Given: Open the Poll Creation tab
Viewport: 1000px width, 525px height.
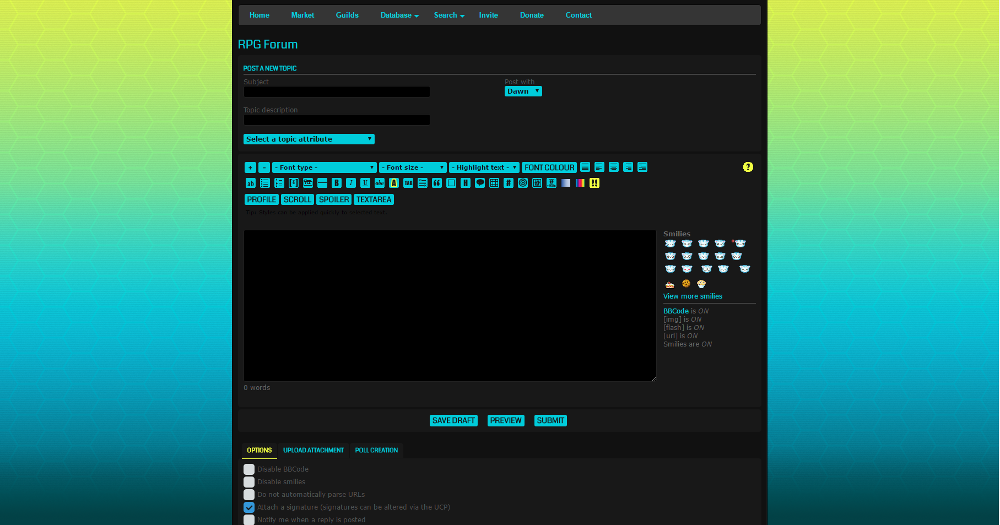Looking at the screenshot, I should 376,450.
